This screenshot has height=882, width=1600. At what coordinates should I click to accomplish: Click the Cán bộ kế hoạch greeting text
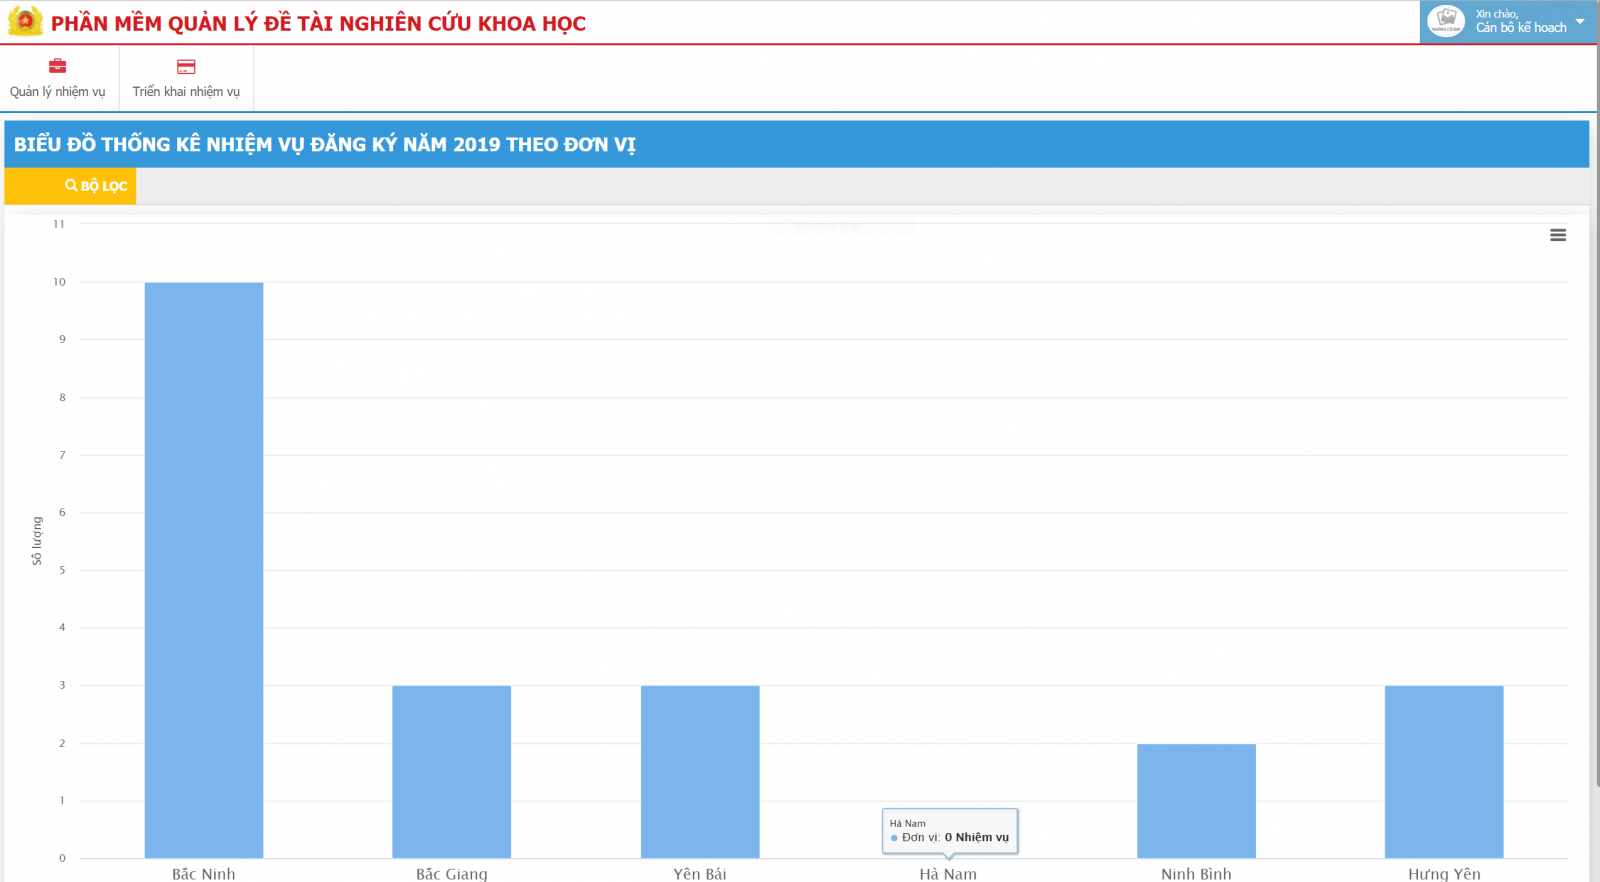coord(1520,28)
